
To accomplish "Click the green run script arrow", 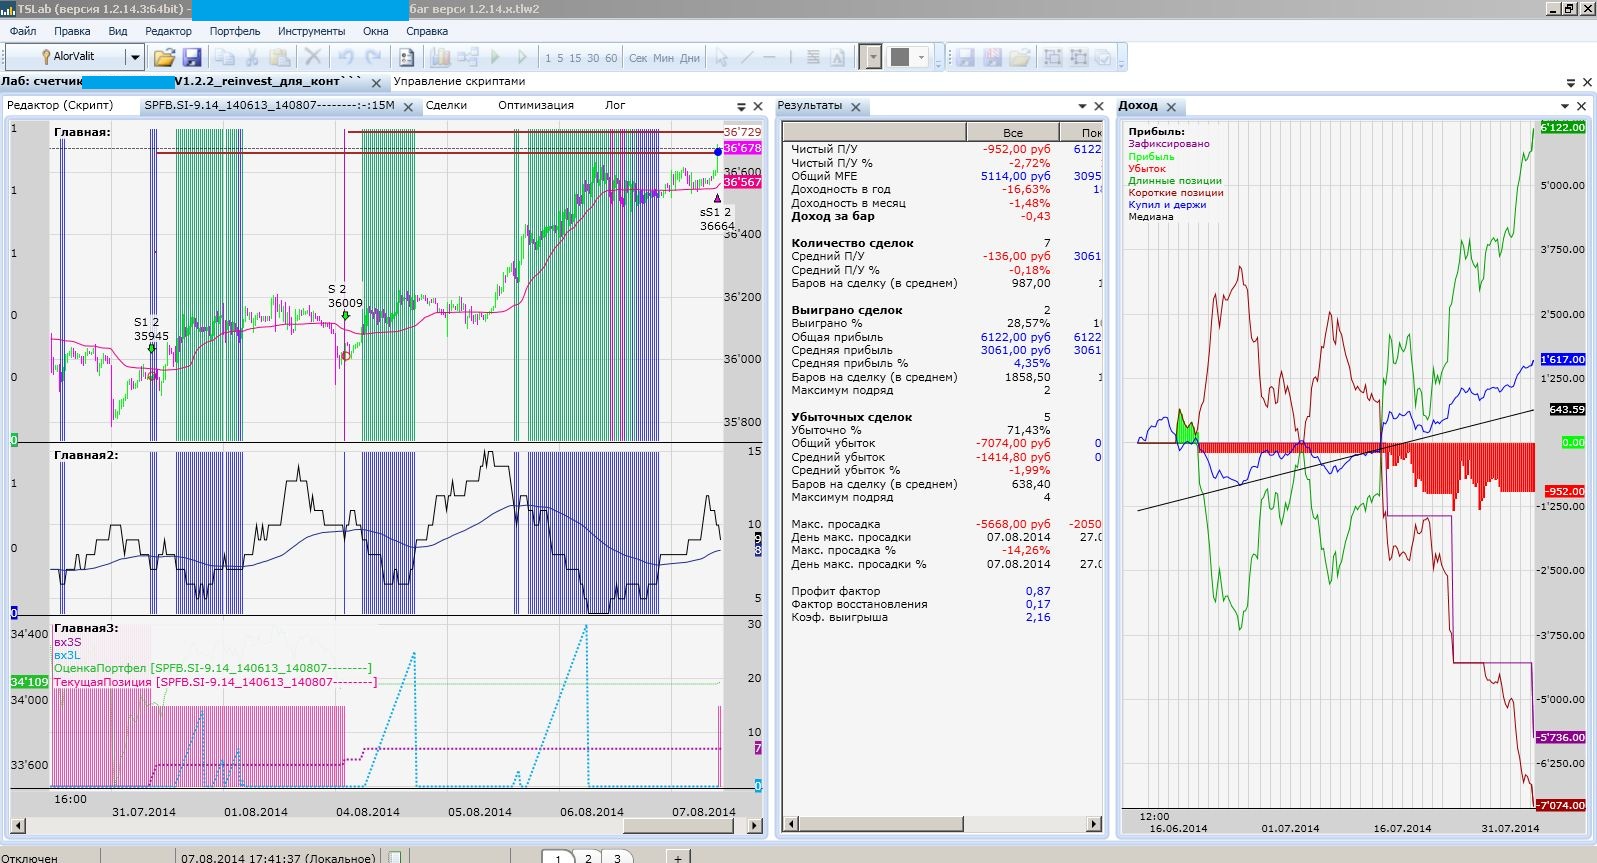I will (495, 57).
